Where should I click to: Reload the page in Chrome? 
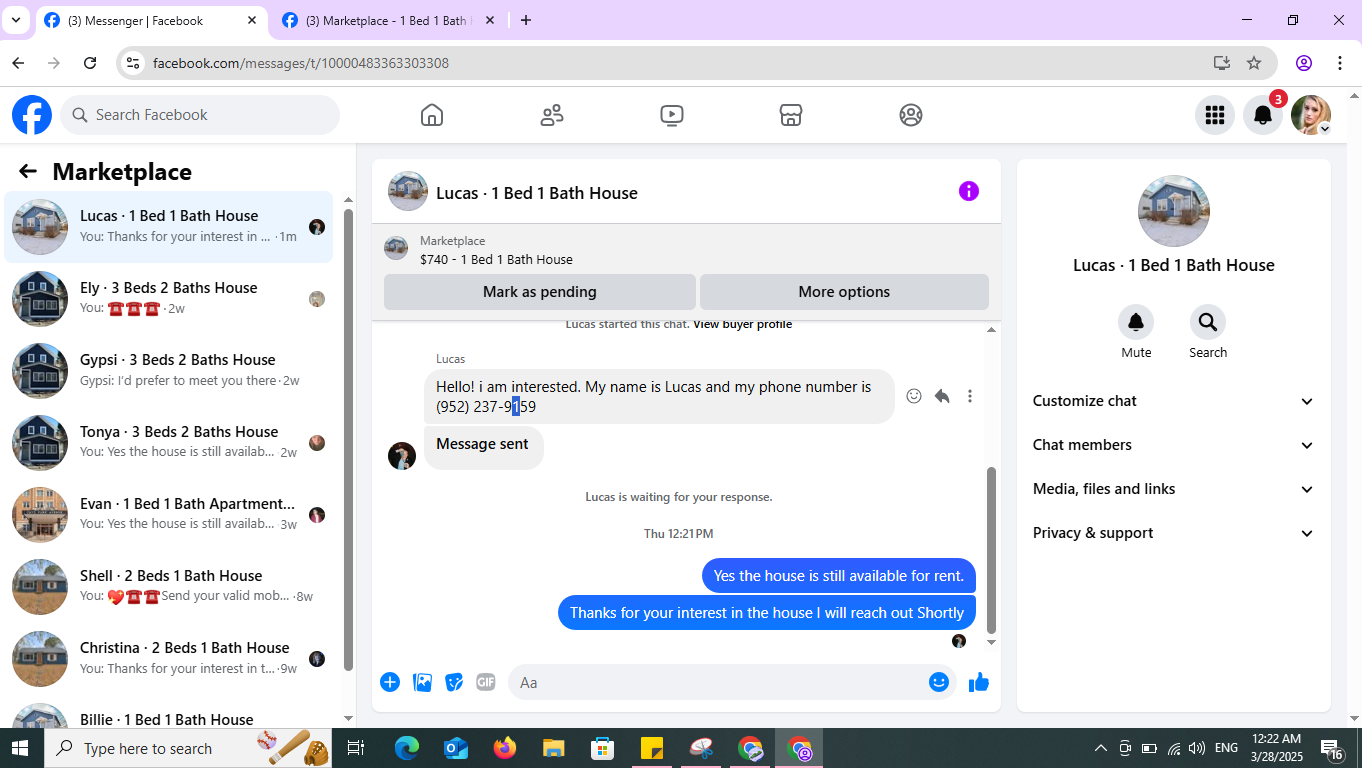pyautogui.click(x=90, y=63)
